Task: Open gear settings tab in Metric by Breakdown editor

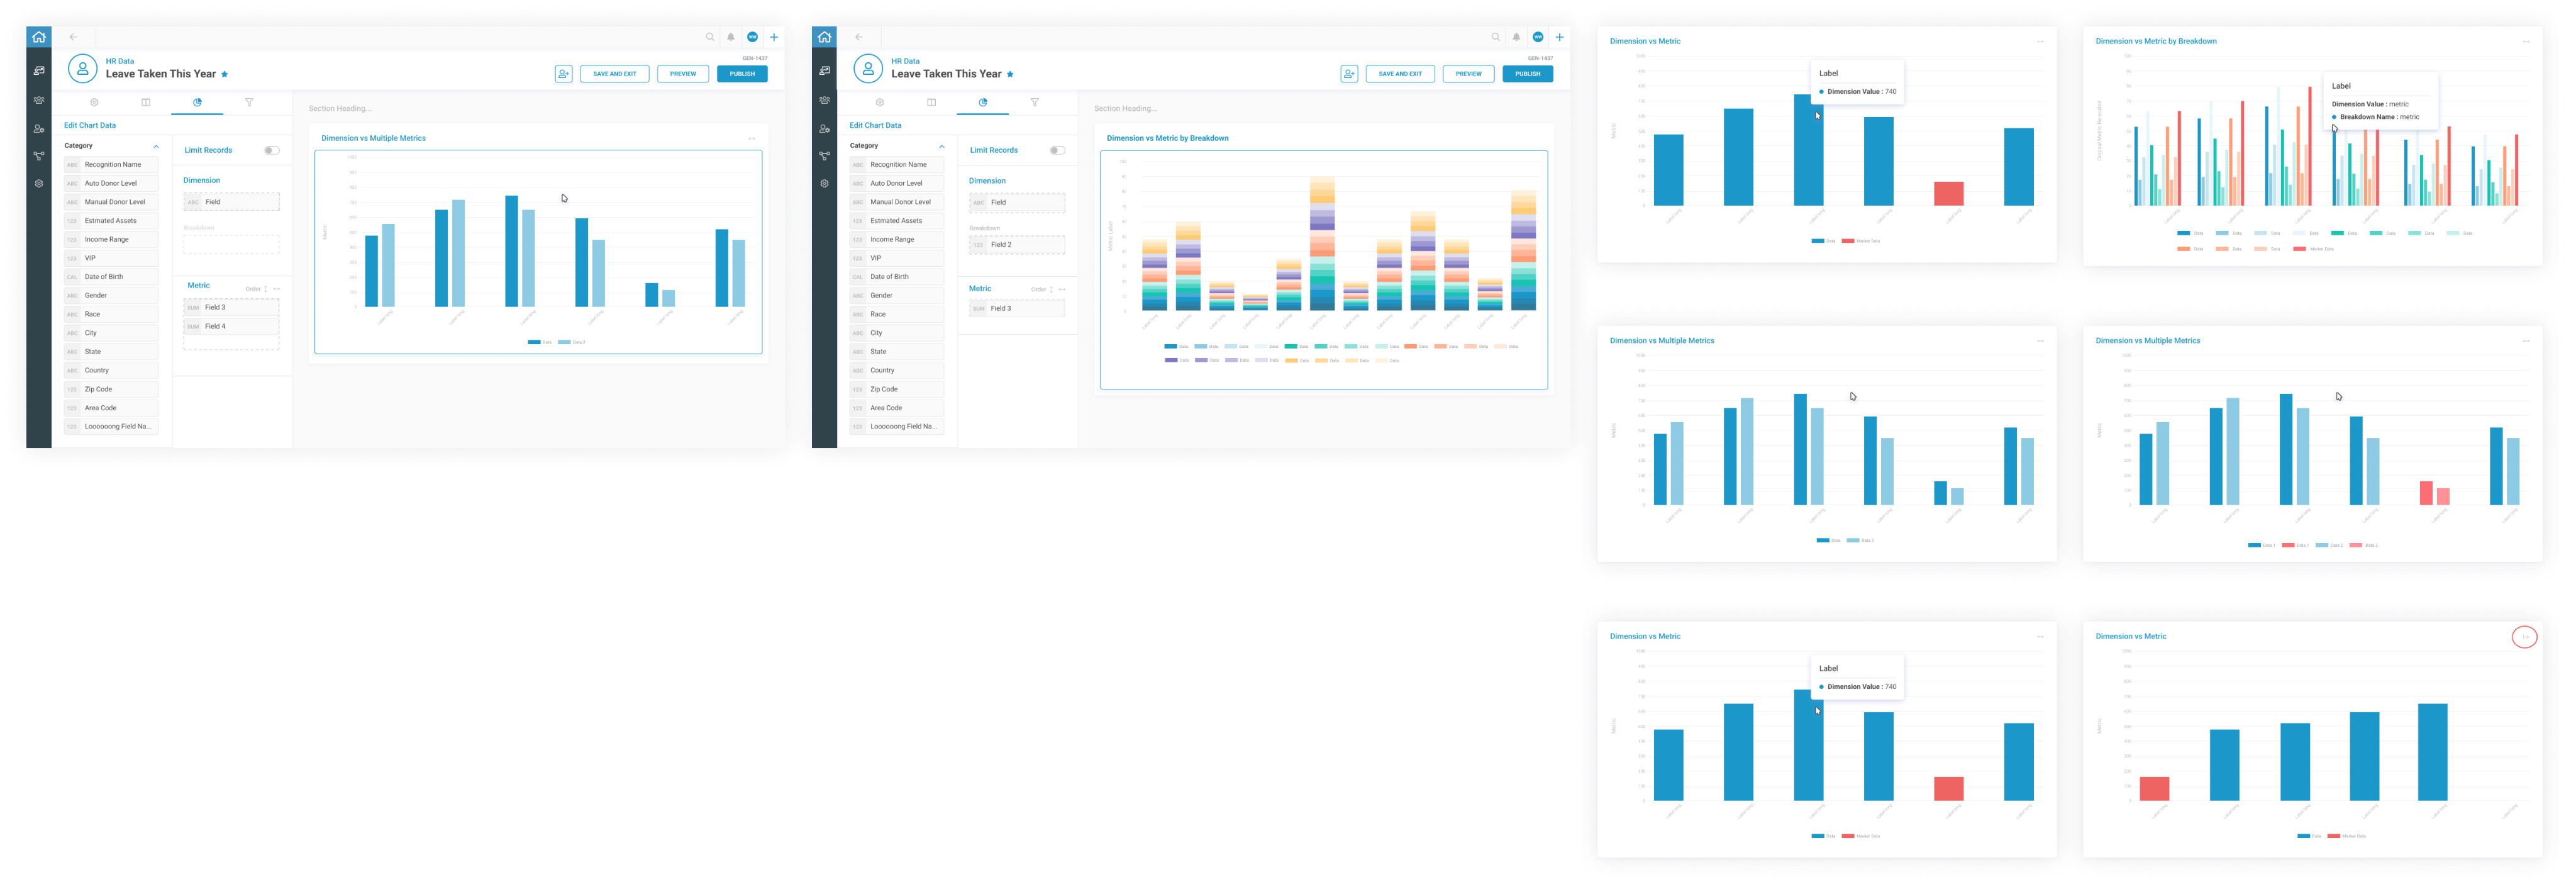Action: point(879,102)
